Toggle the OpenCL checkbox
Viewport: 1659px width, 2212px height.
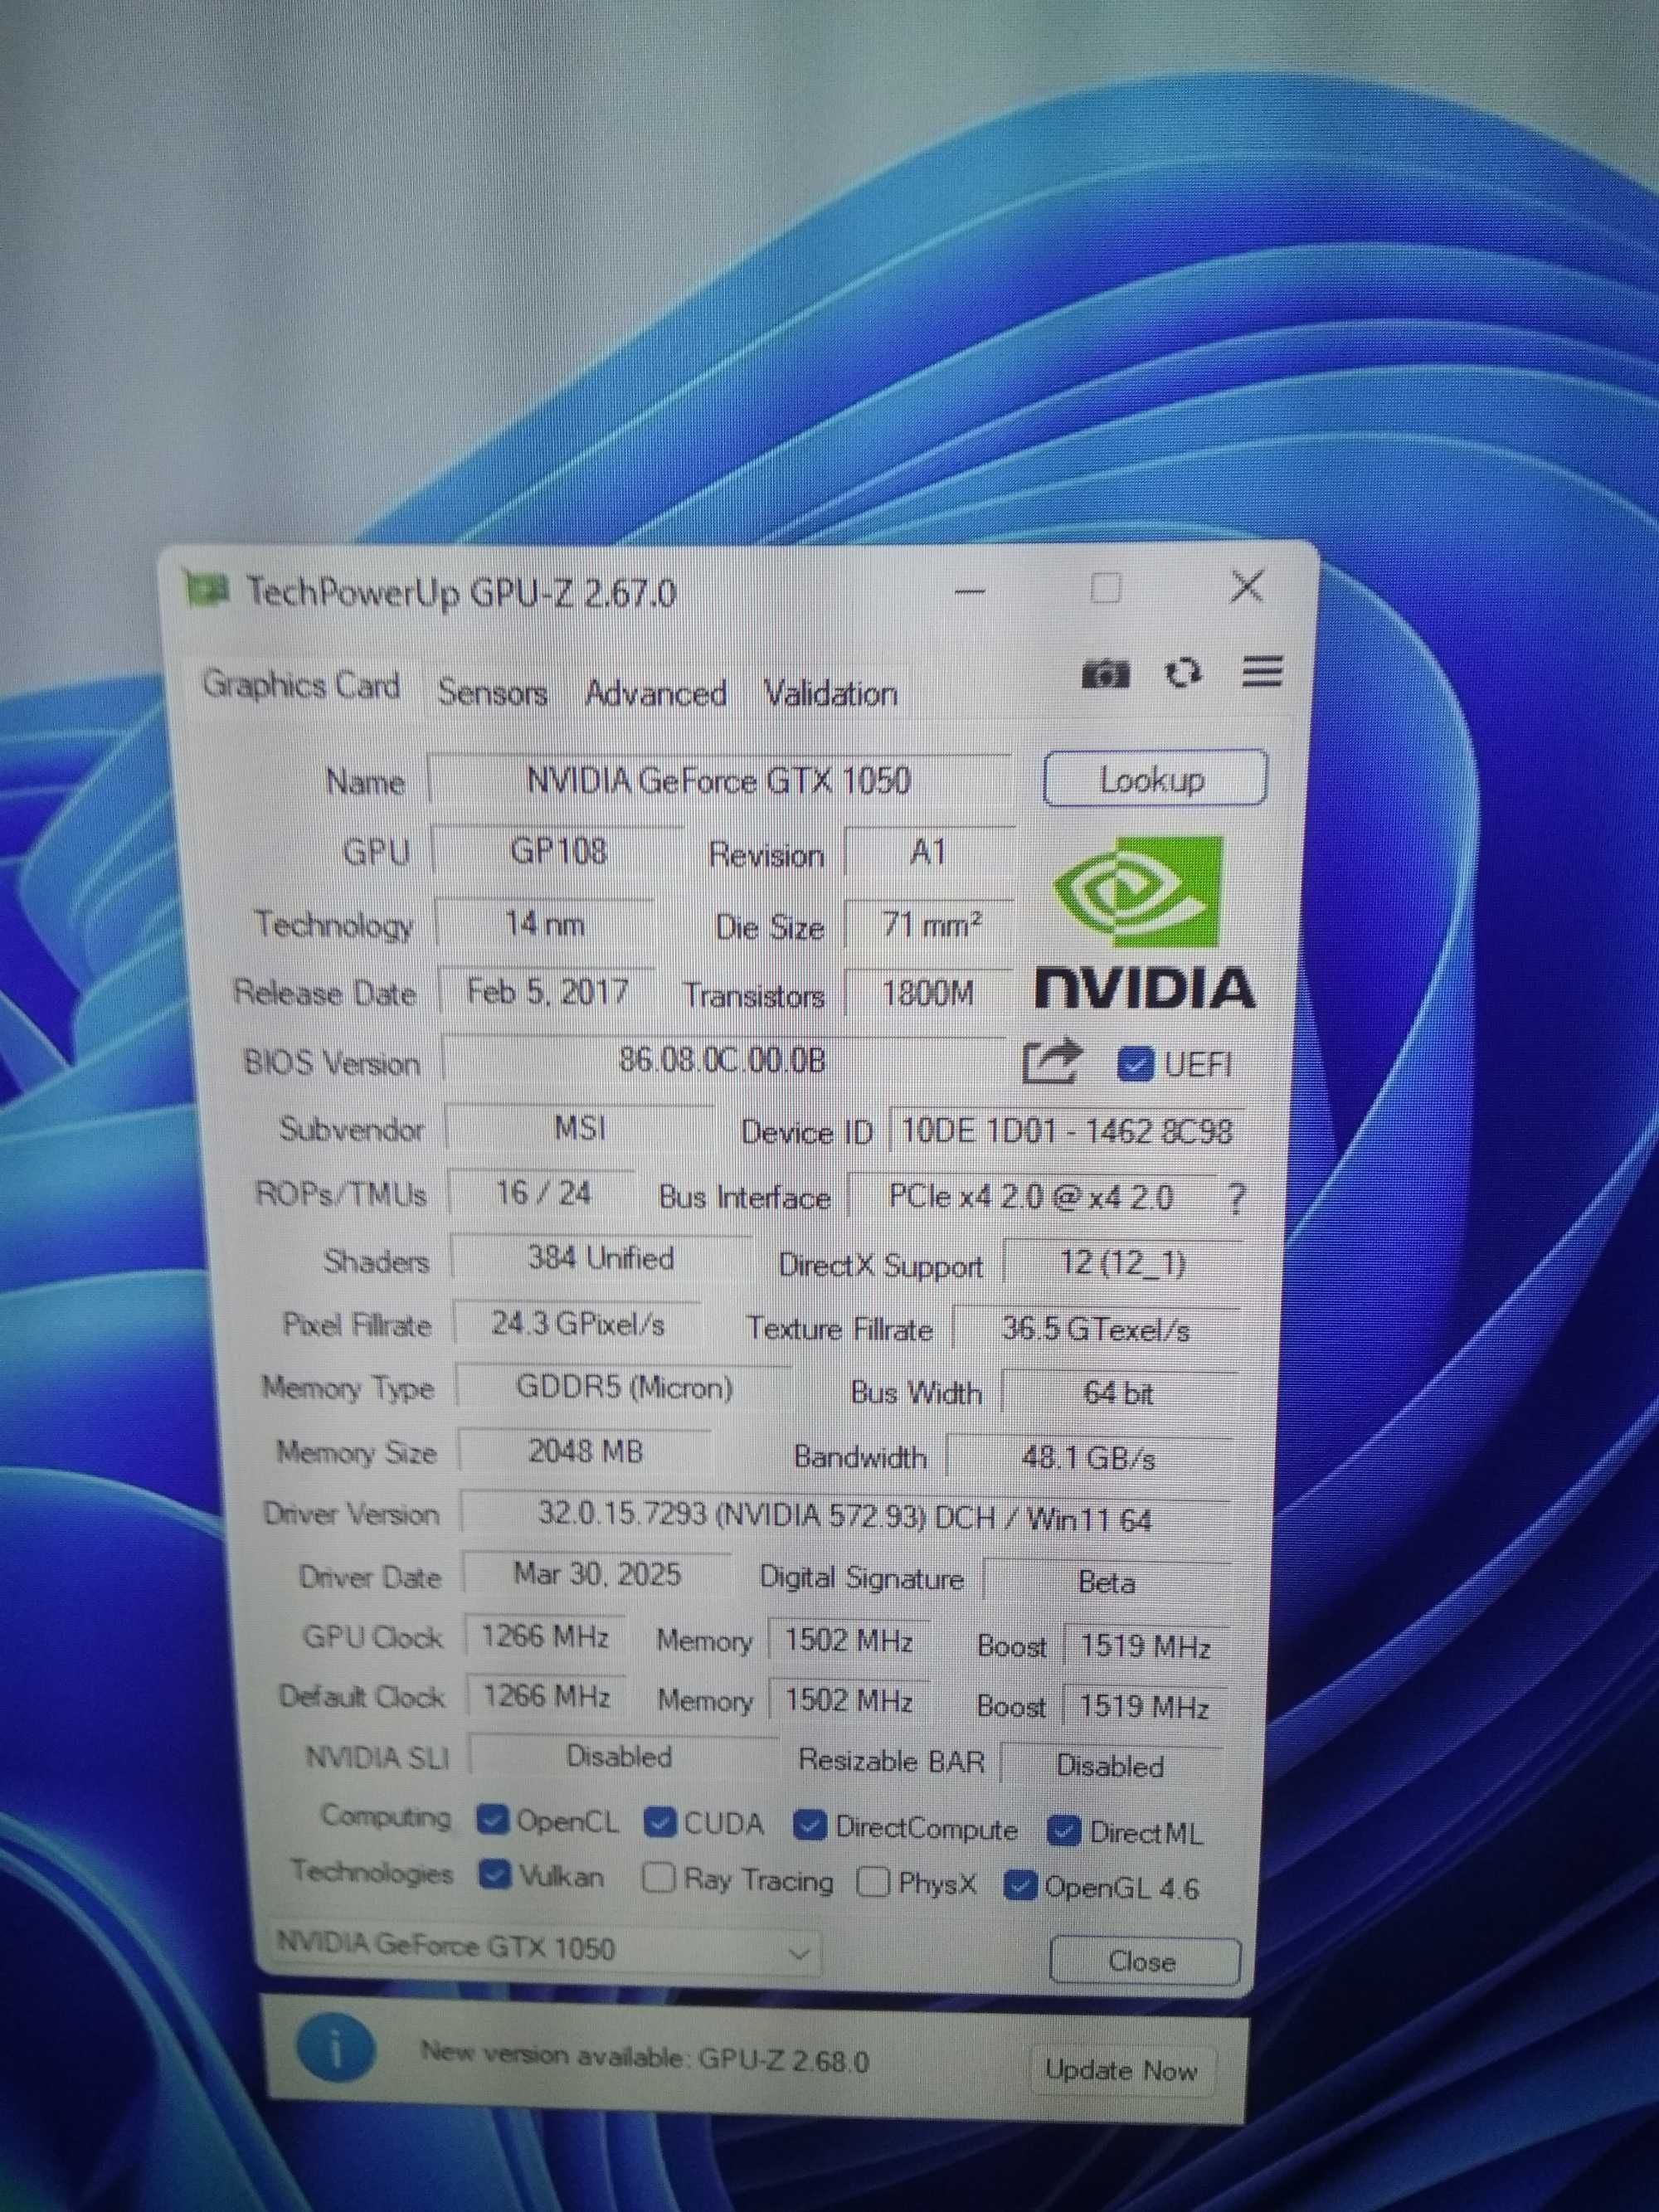493,1820
